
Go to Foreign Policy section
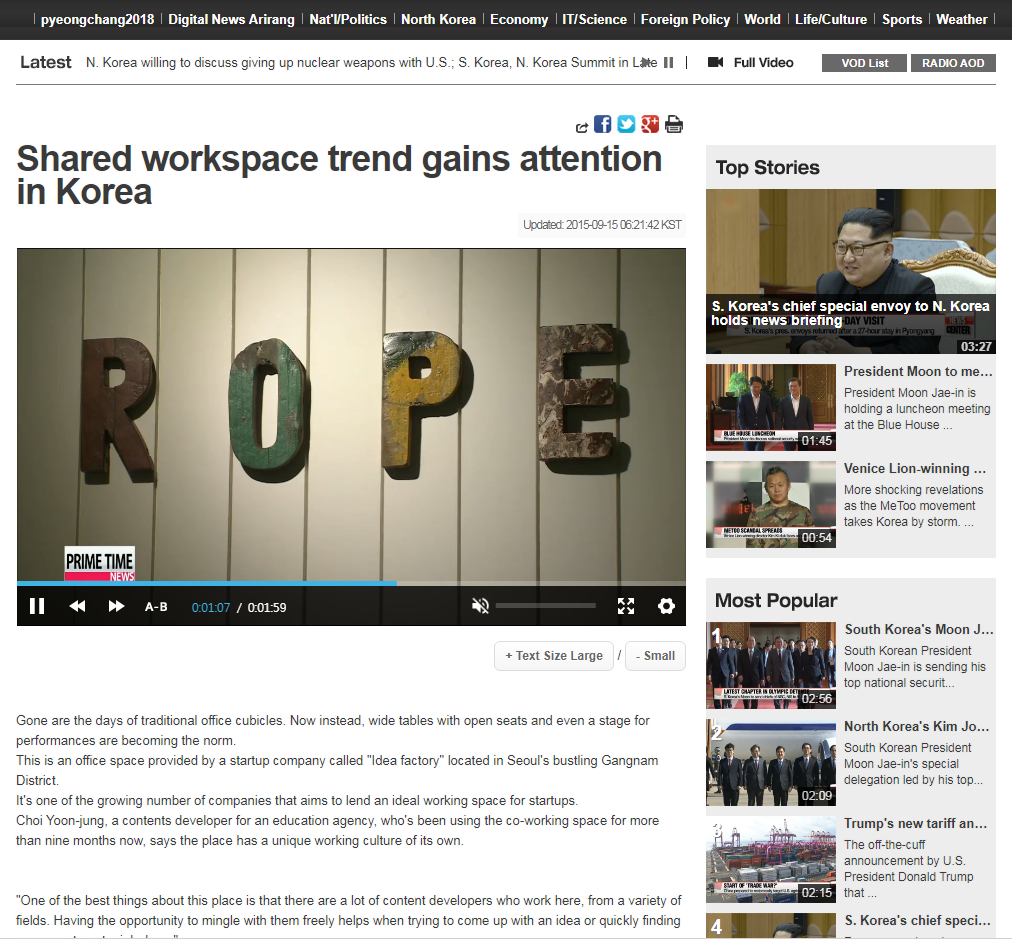pyautogui.click(x=685, y=19)
